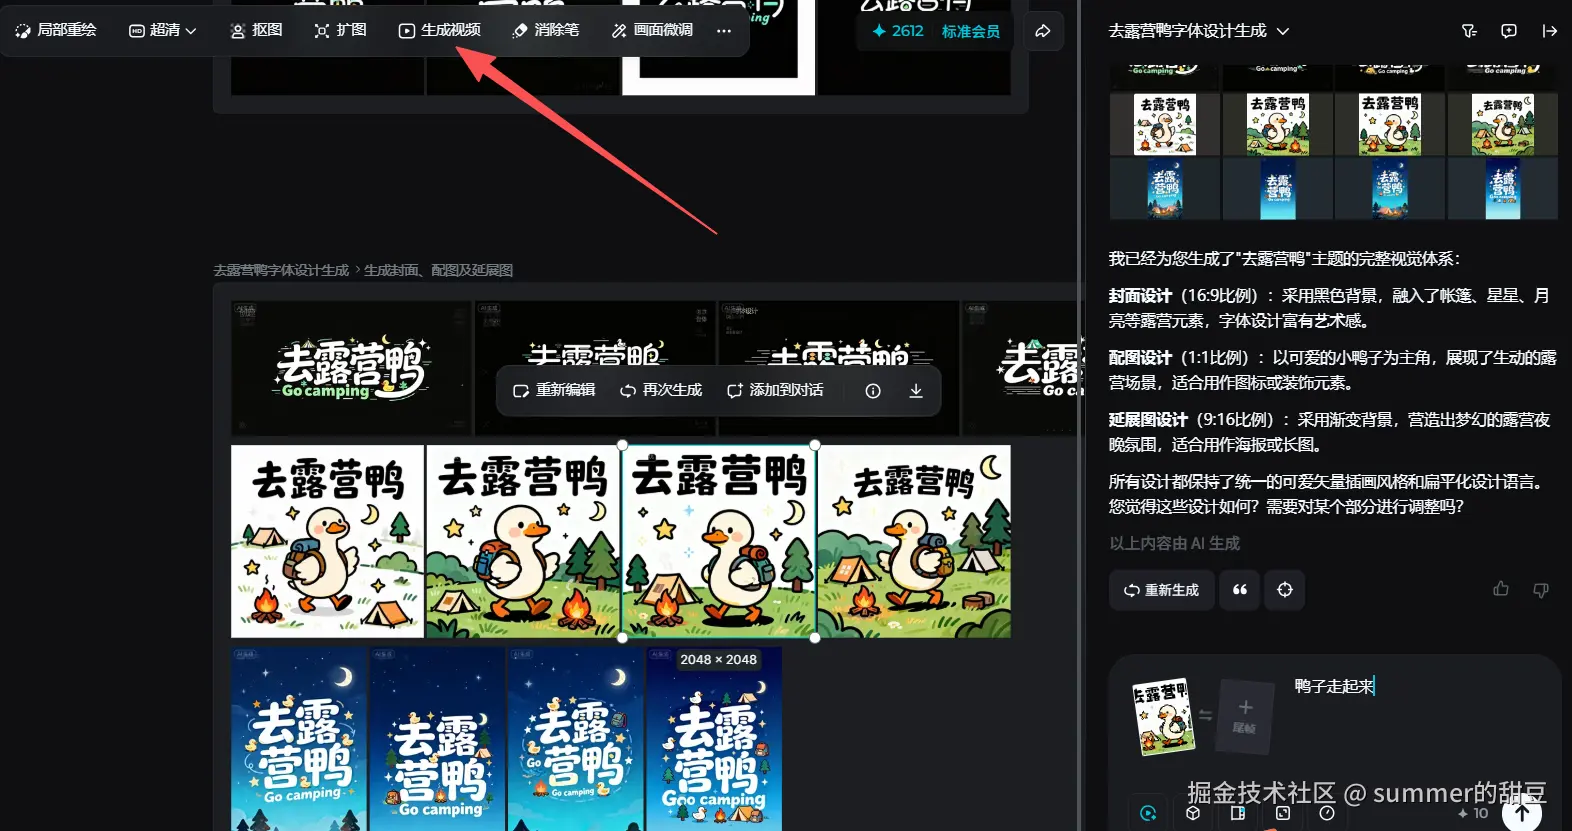Select the 局部重绘 tool
Viewport: 1572px width, 831px height.
56,30
